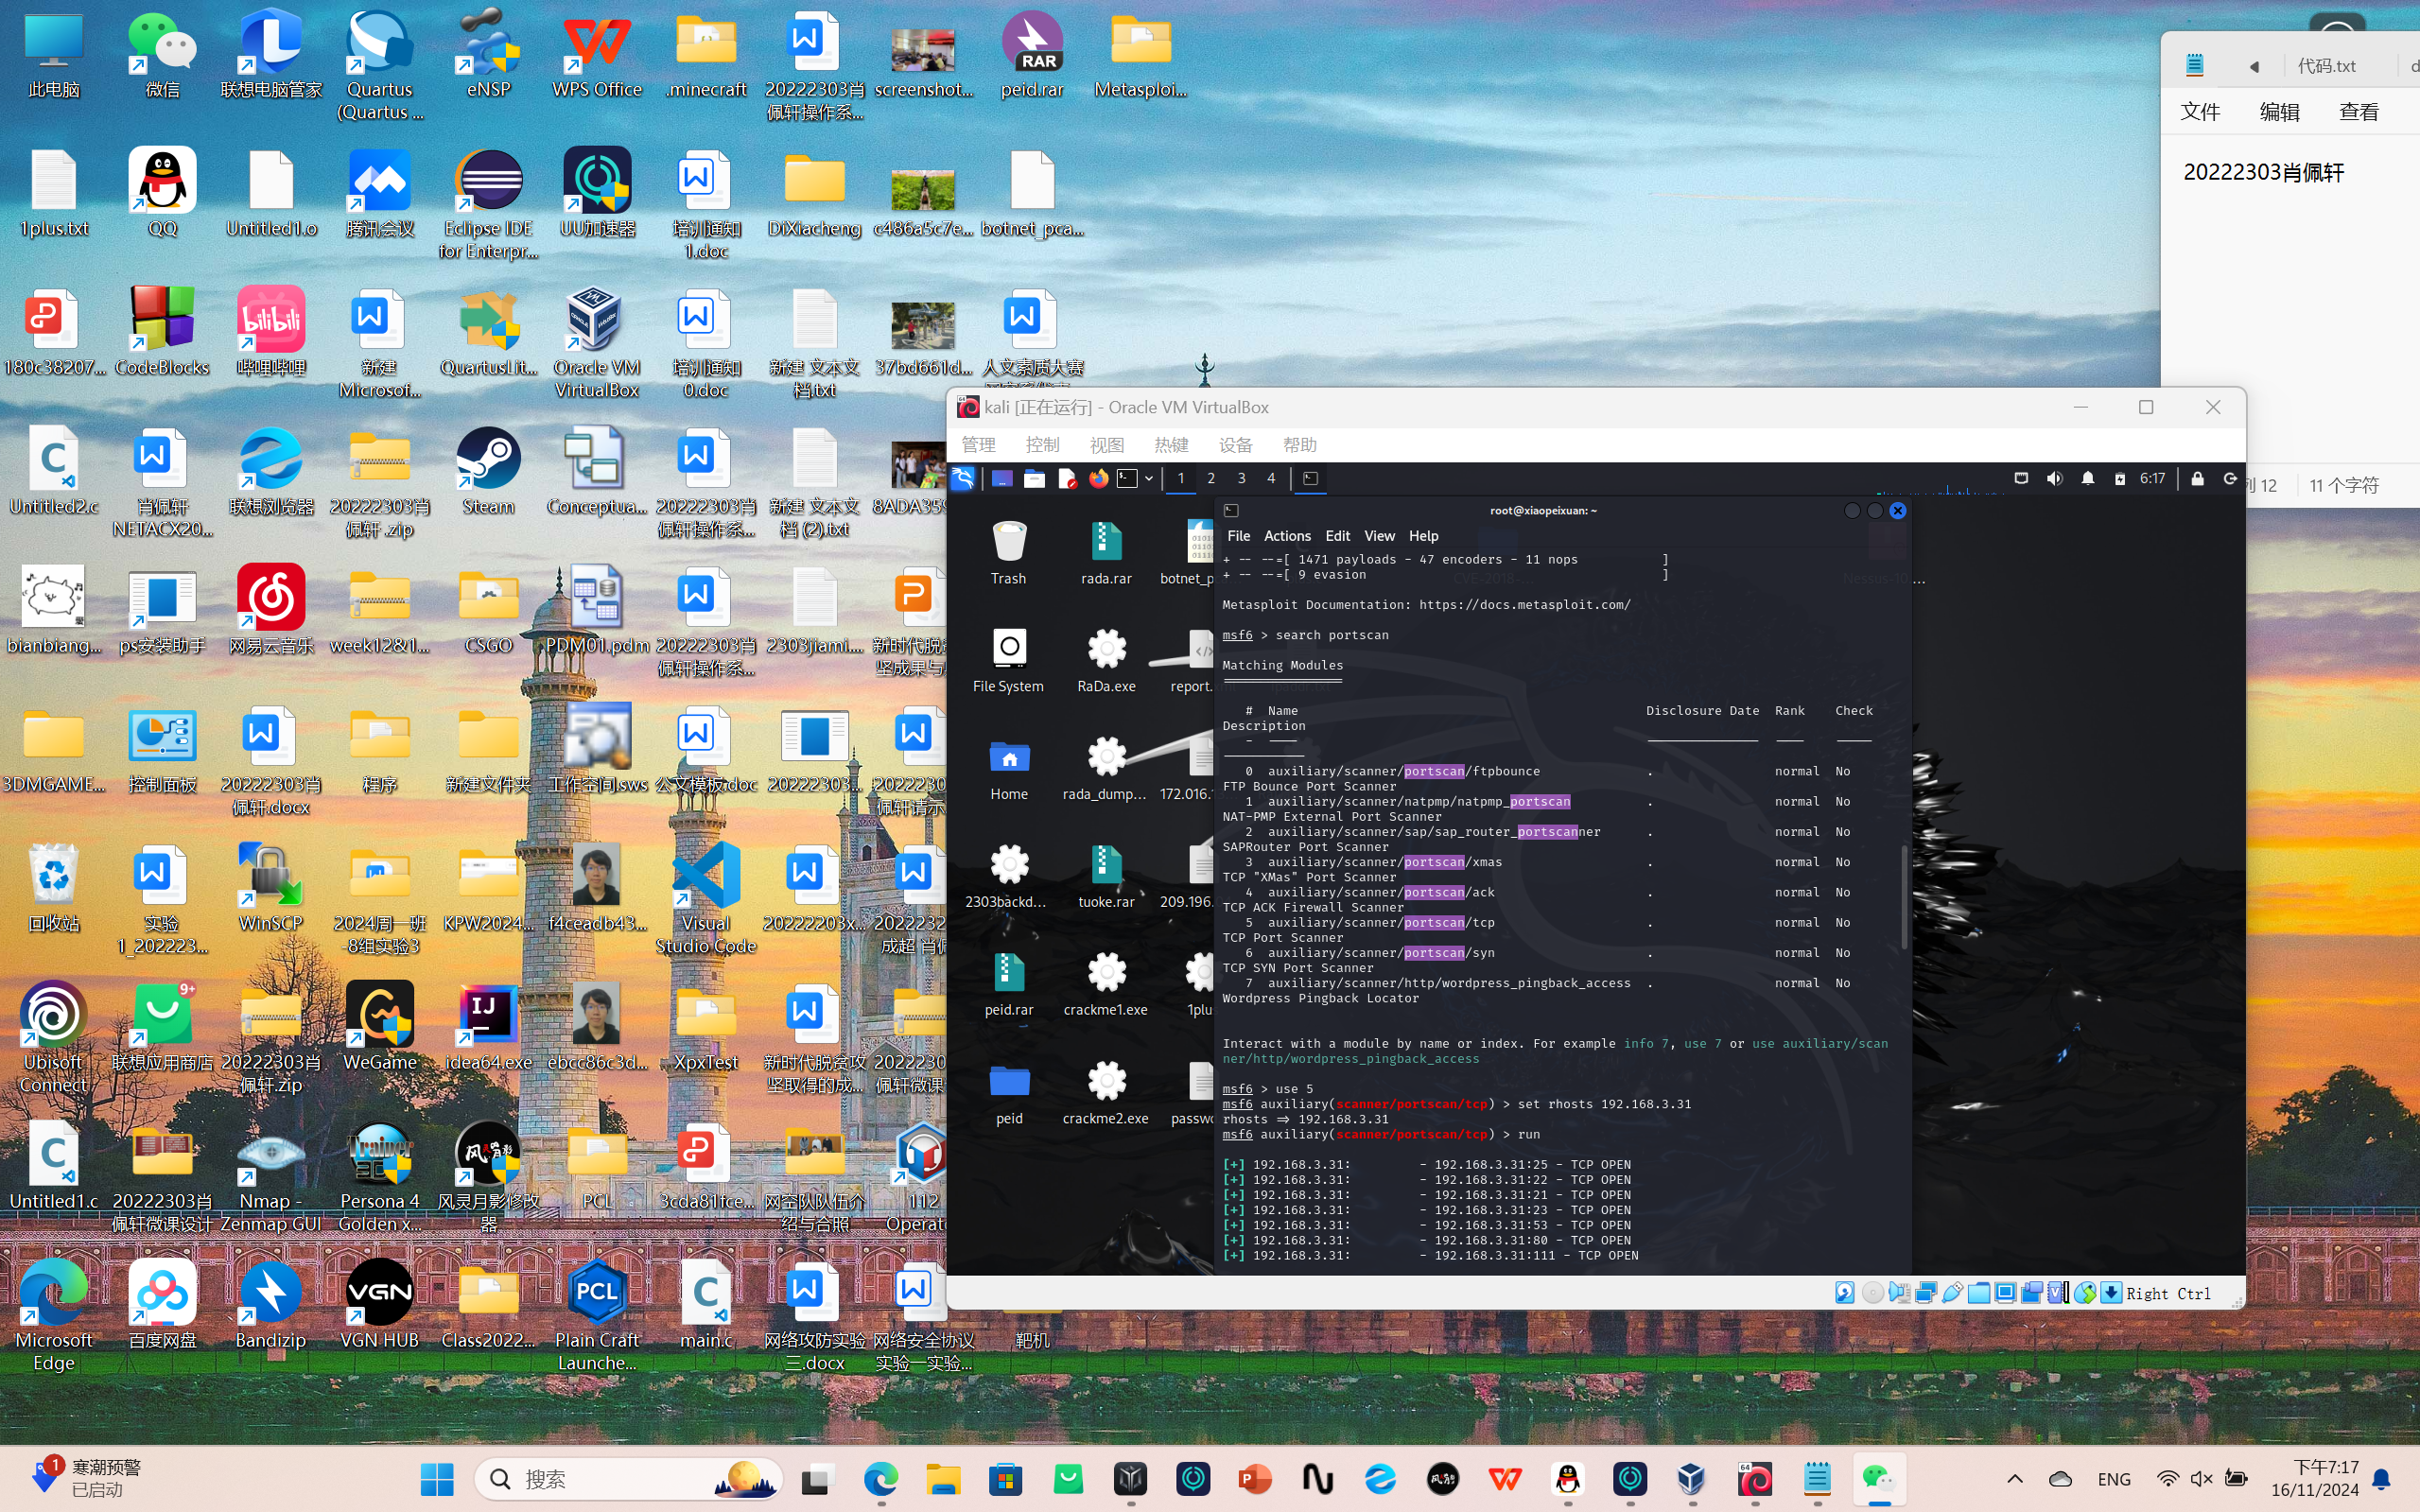Open the terminal Edit menu
The width and height of the screenshot is (2420, 1512).
[1337, 536]
